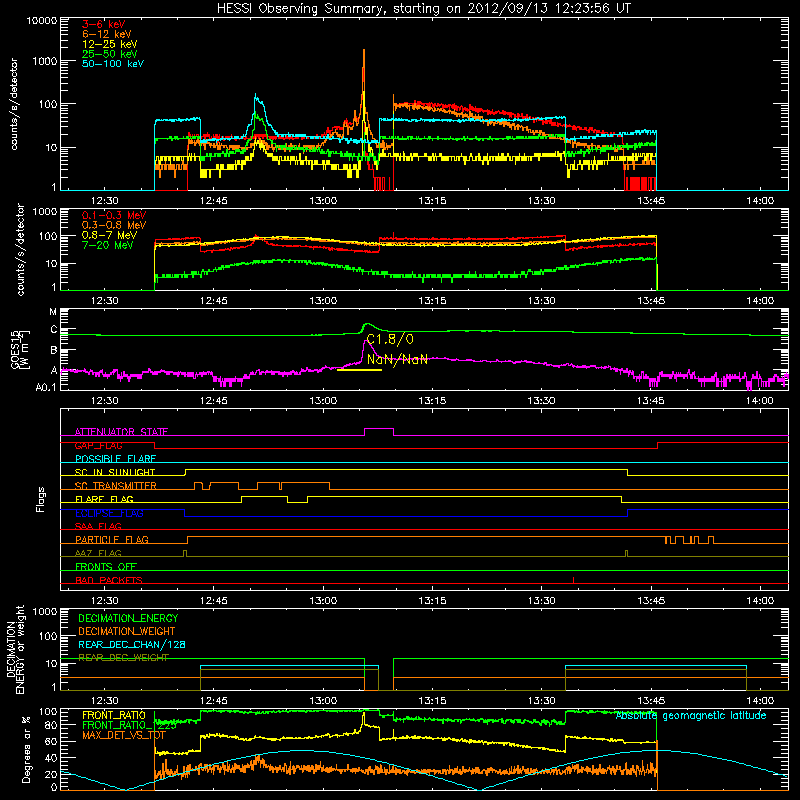Click the red bad packets tick mark
800x800 pixels.
(573, 580)
